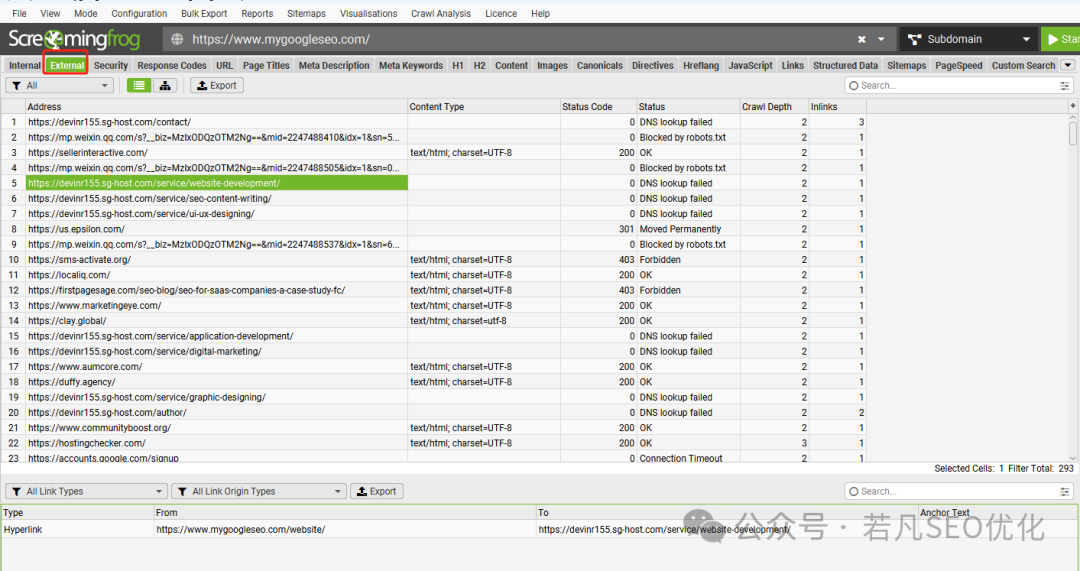Expand the tabs overflow arrow
Viewport: 1080px width, 571px height.
coord(1068,65)
